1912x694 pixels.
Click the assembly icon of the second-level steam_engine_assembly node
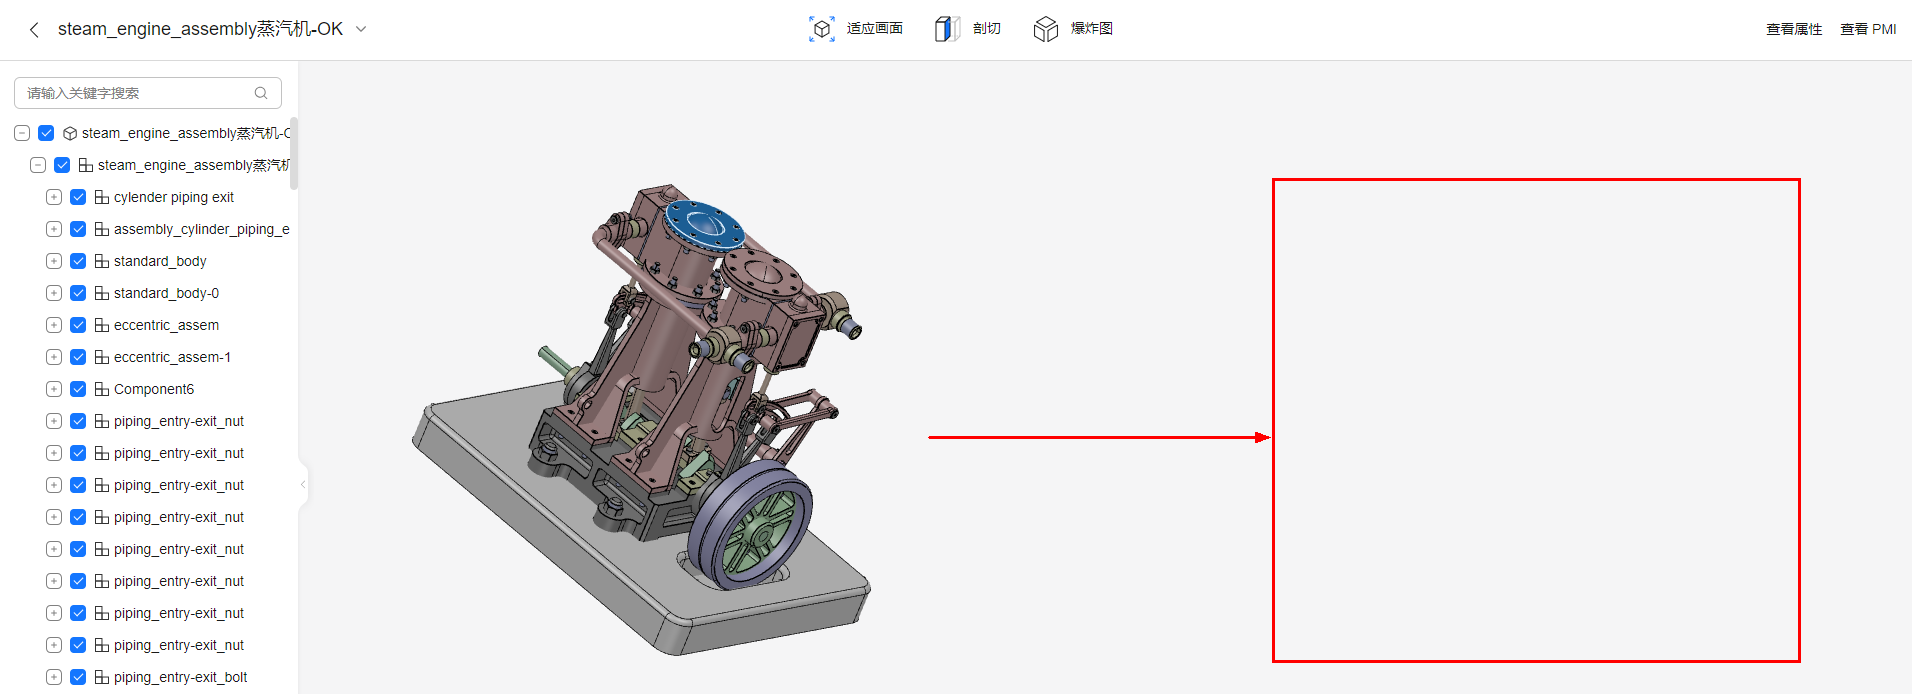(x=86, y=165)
